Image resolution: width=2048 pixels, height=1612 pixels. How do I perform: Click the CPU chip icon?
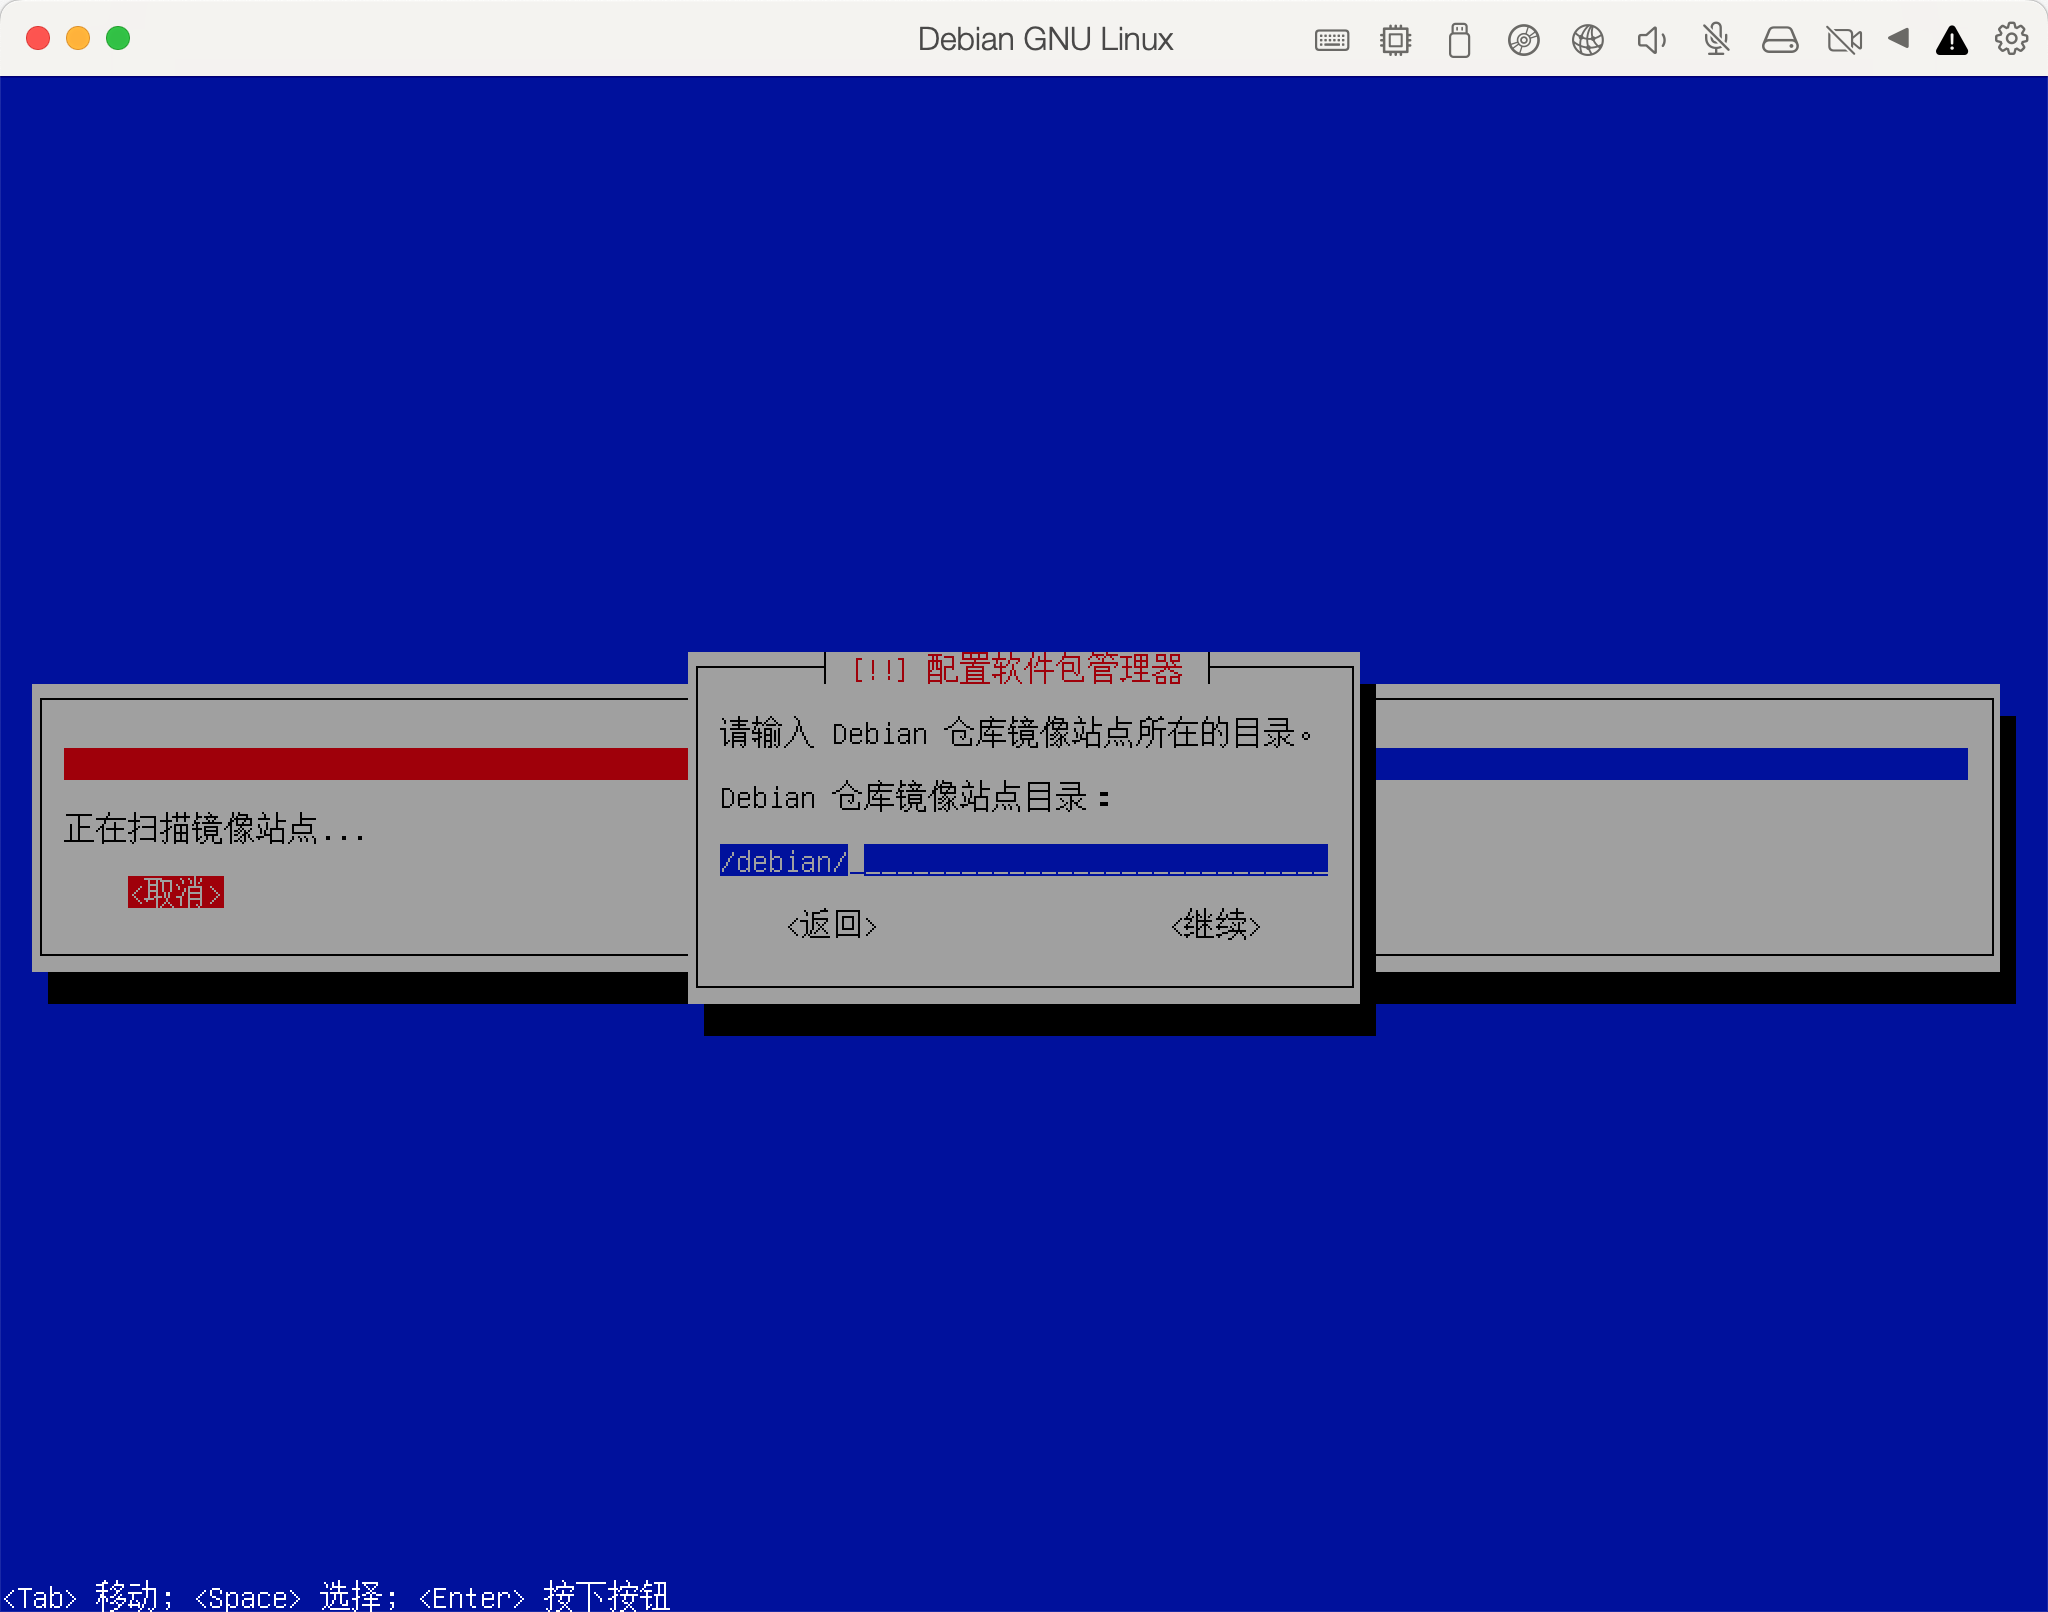pyautogui.click(x=1395, y=40)
